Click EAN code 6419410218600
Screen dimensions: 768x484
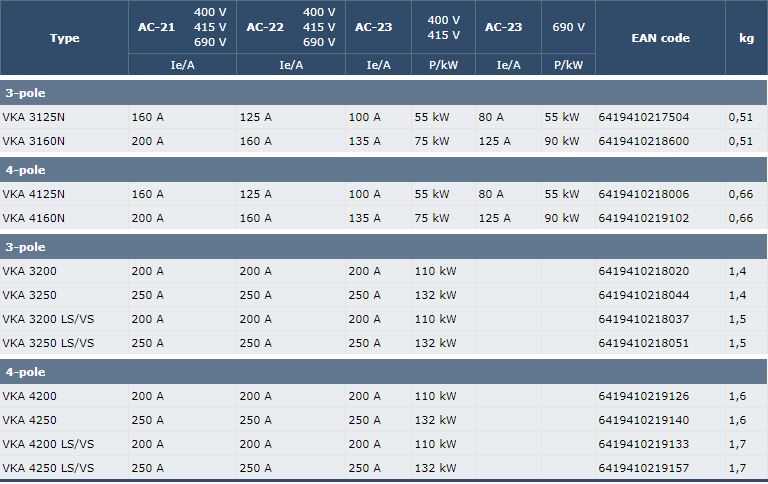pyautogui.click(x=643, y=141)
